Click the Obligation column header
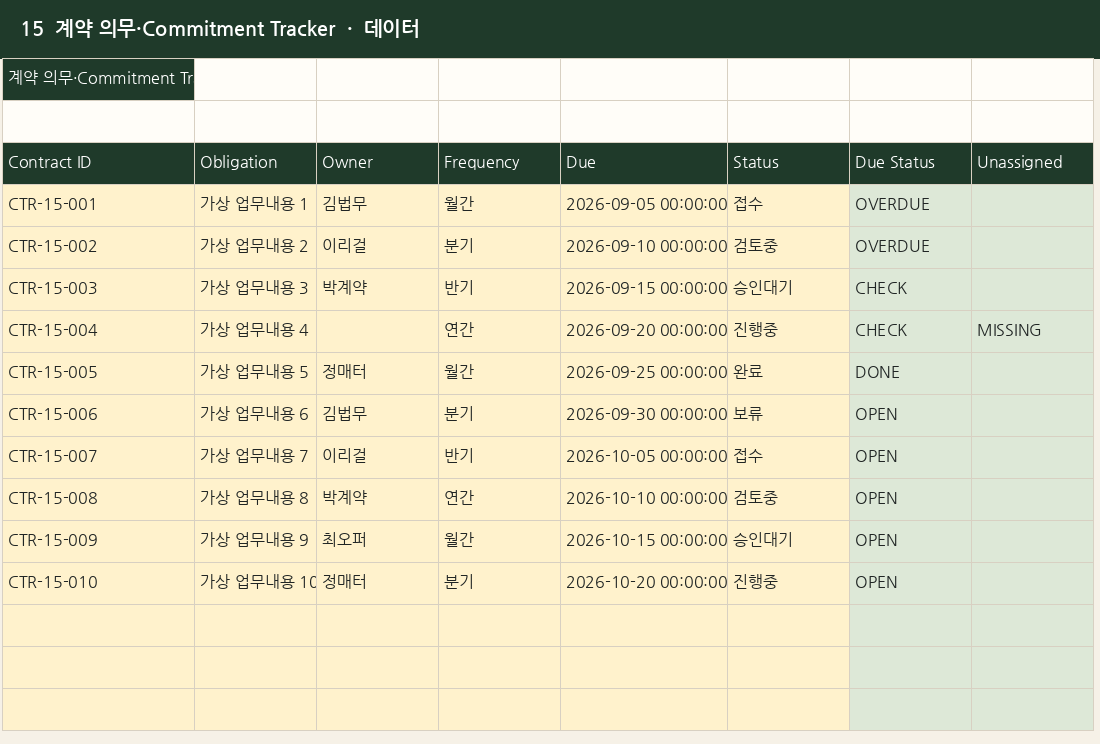Screen dimensions: 1100x744 (x=255, y=163)
